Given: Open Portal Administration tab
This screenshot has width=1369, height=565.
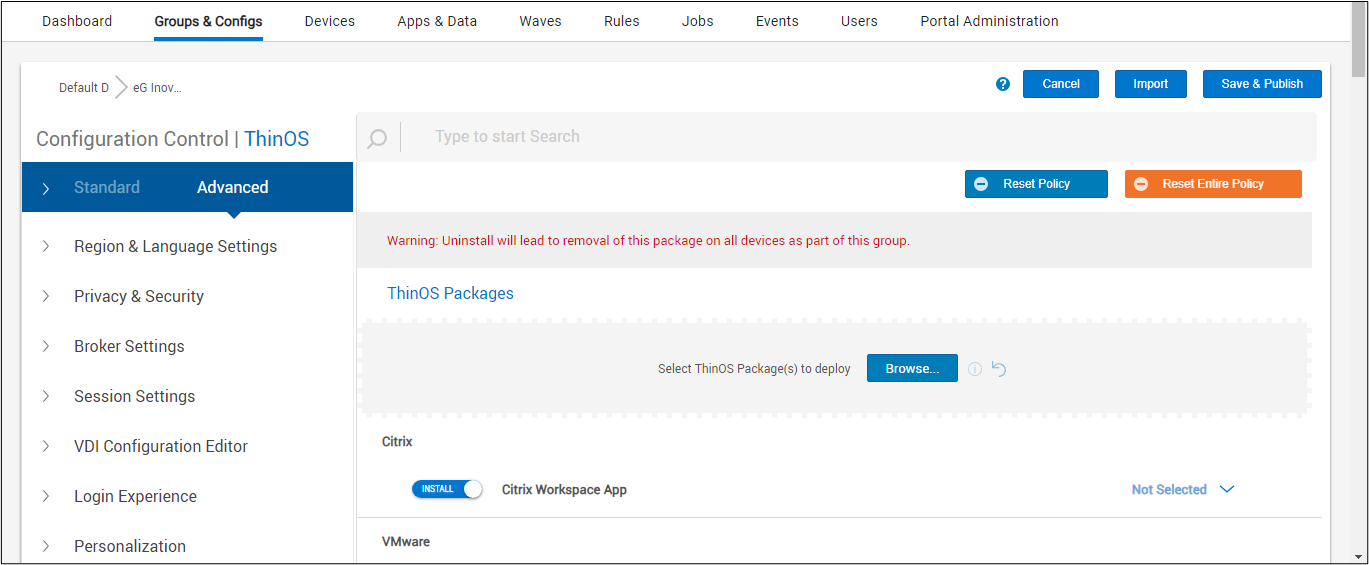Looking at the screenshot, I should pyautogui.click(x=989, y=21).
